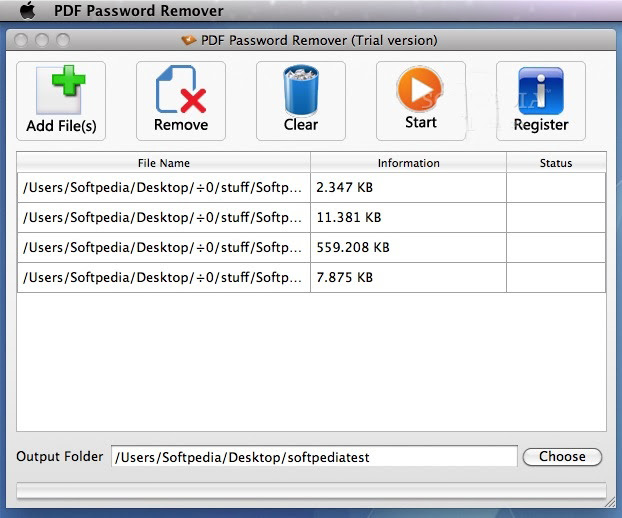Click the Choose output folder button

562,457
